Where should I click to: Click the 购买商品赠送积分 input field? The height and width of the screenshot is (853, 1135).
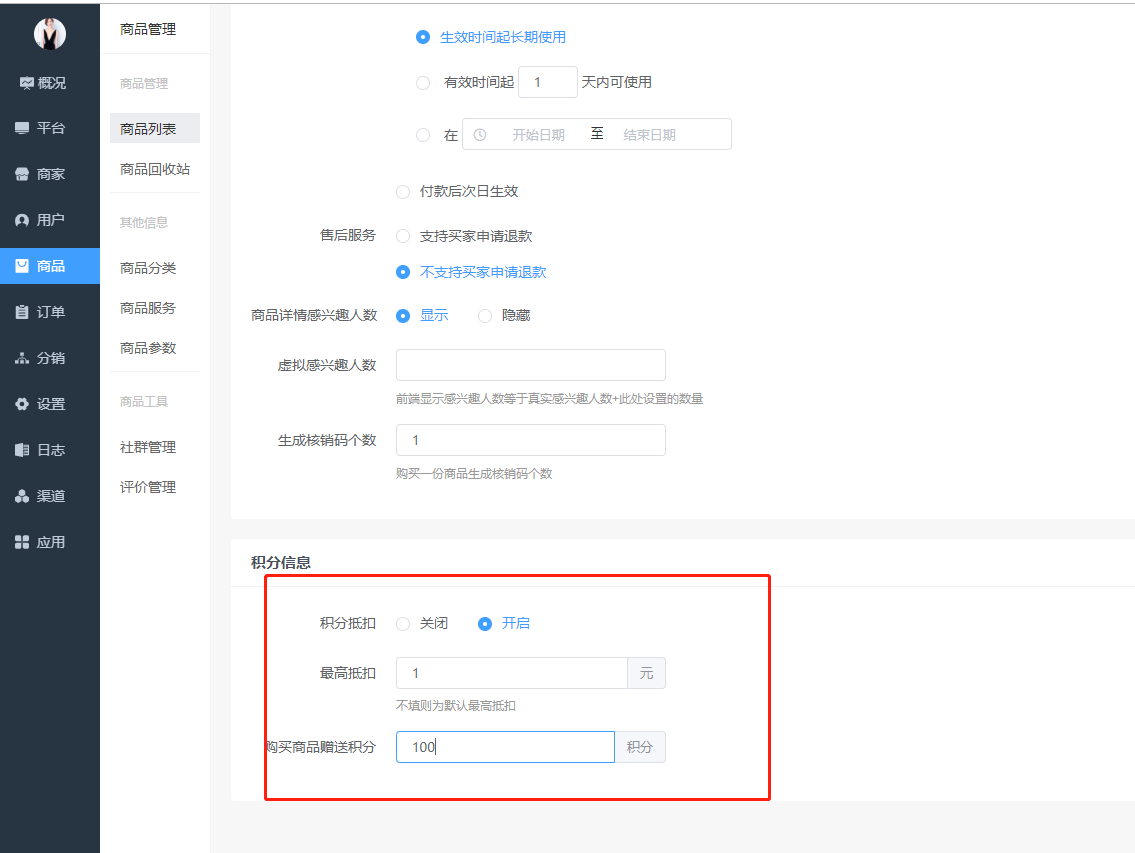(505, 747)
